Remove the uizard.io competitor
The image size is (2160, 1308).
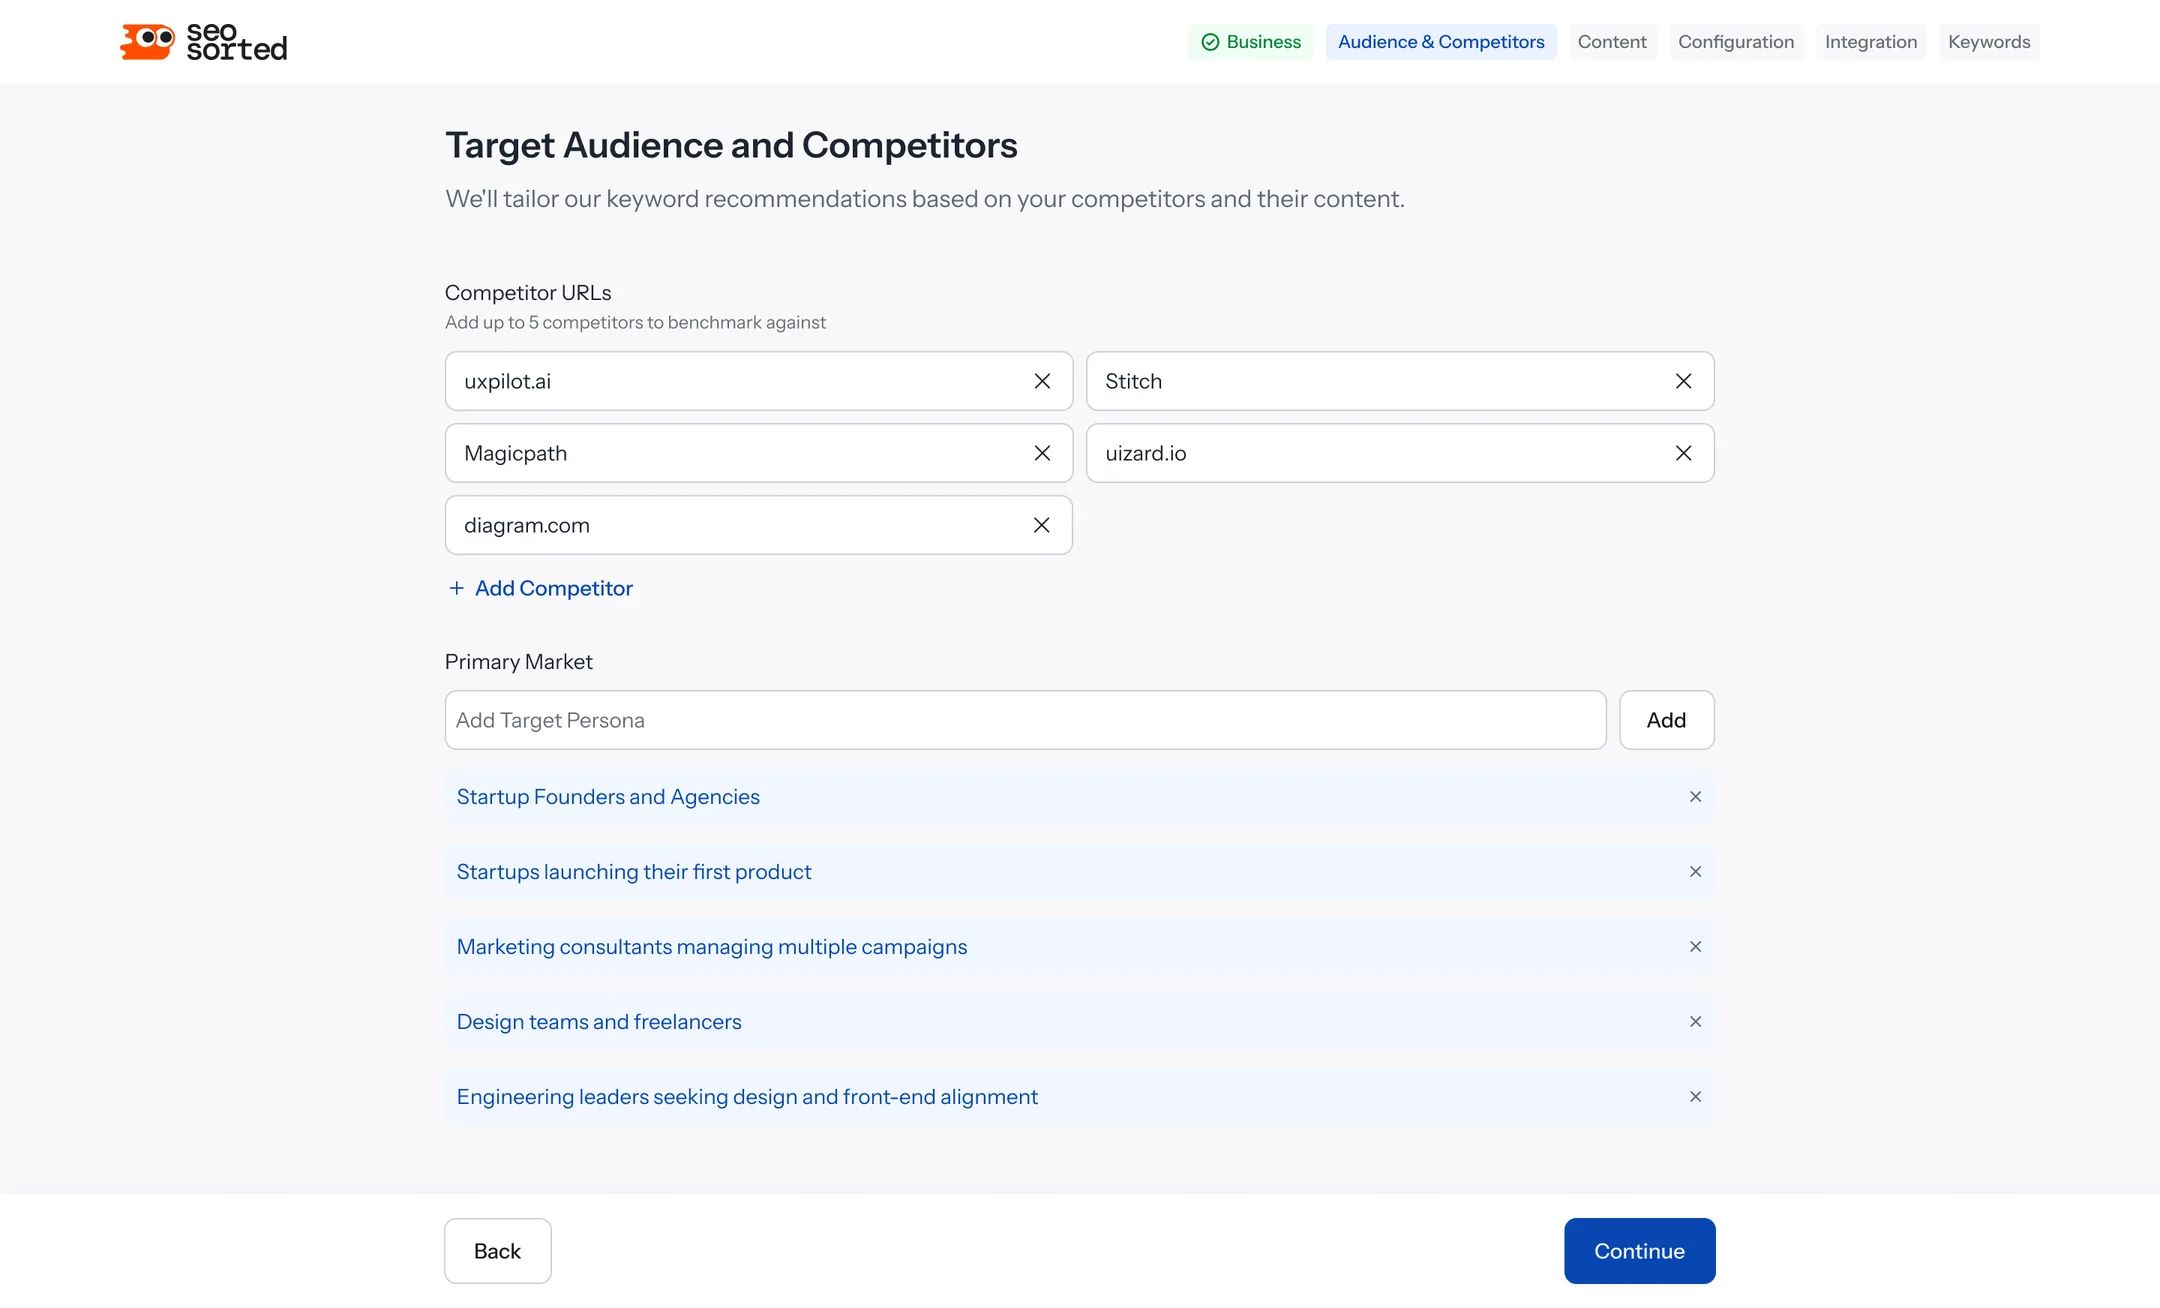[x=1683, y=453]
